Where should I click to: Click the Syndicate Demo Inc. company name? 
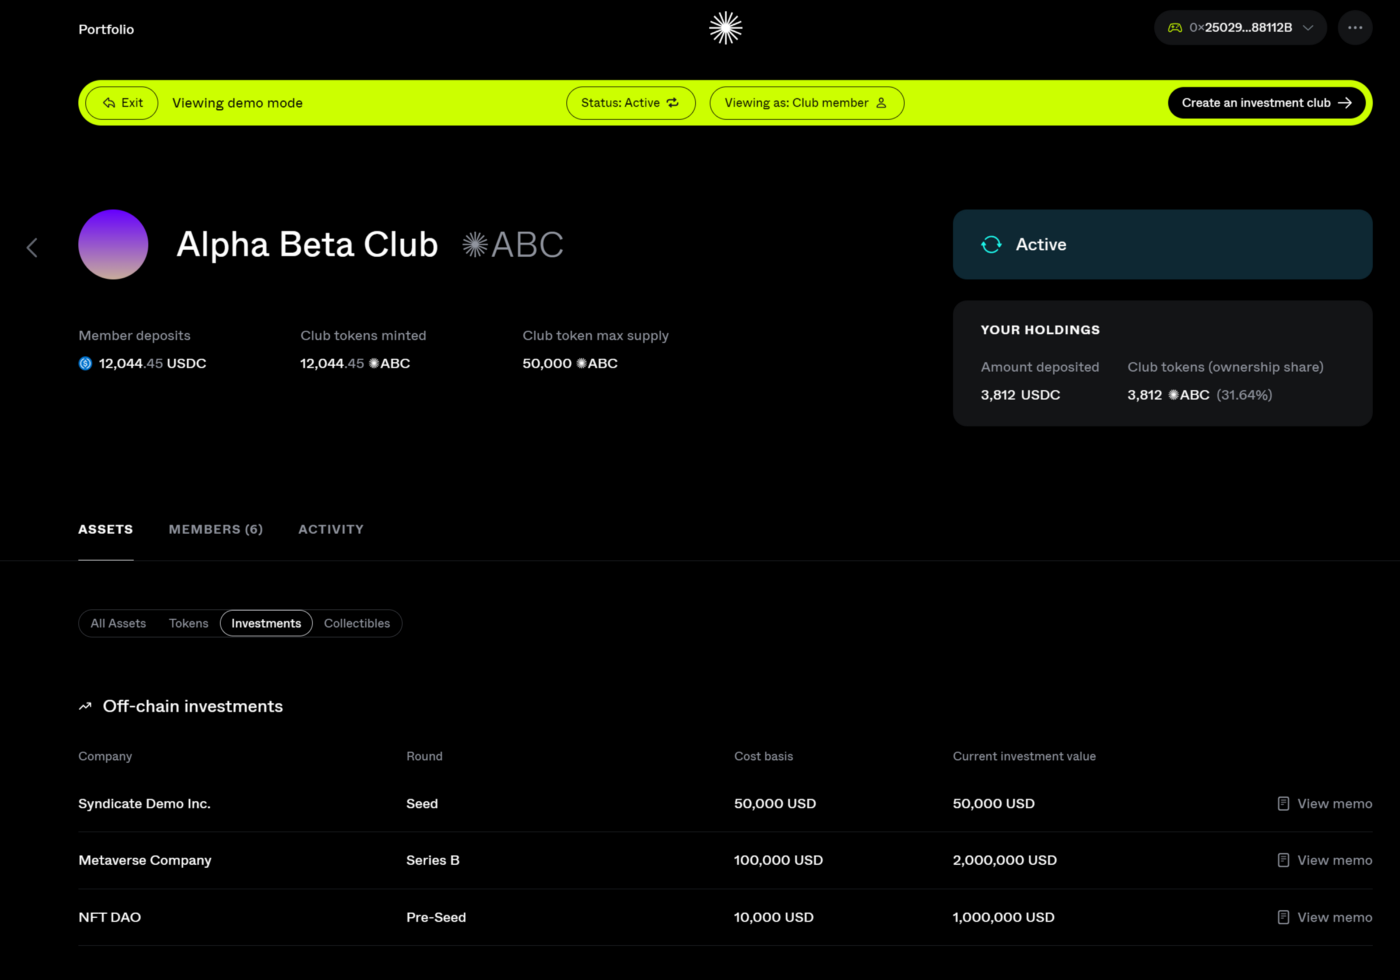(144, 803)
